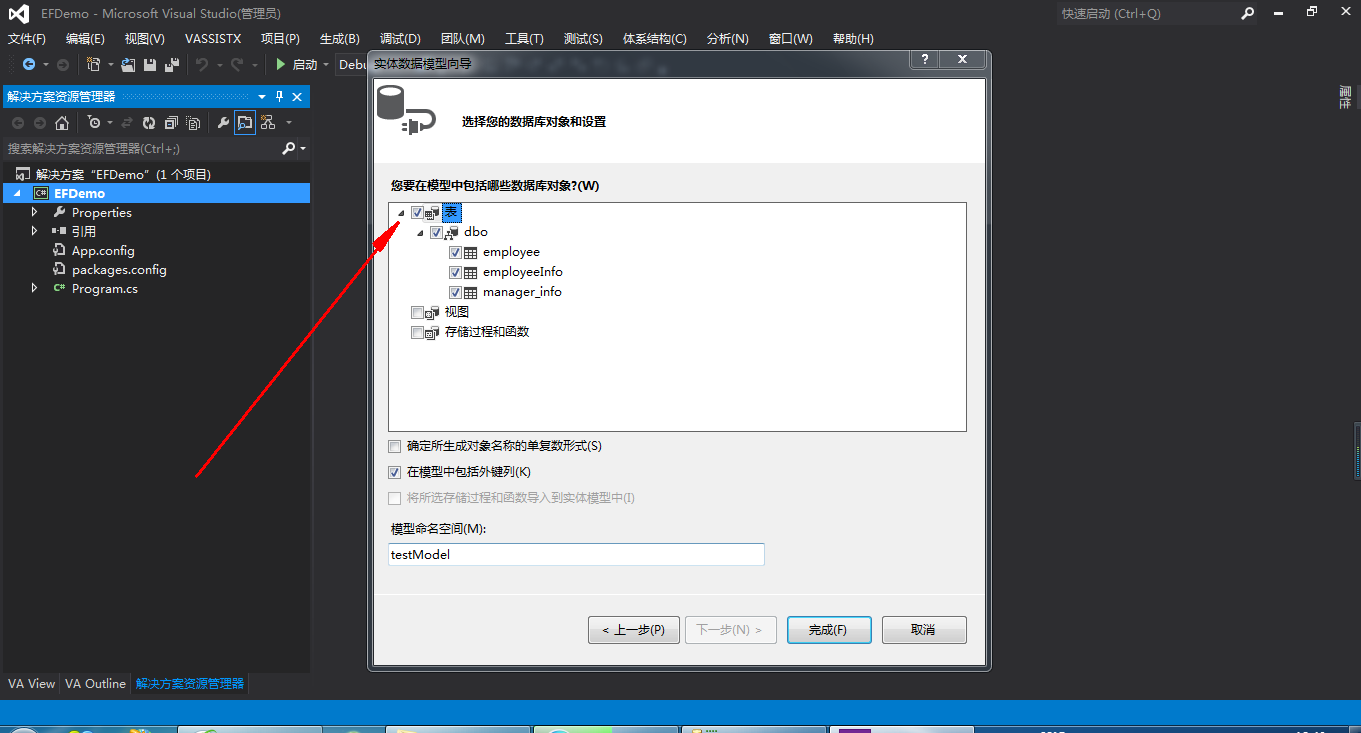Viewport: 1361px width, 733px height.
Task: Uncheck the manager_info table checkbox
Action: (455, 292)
